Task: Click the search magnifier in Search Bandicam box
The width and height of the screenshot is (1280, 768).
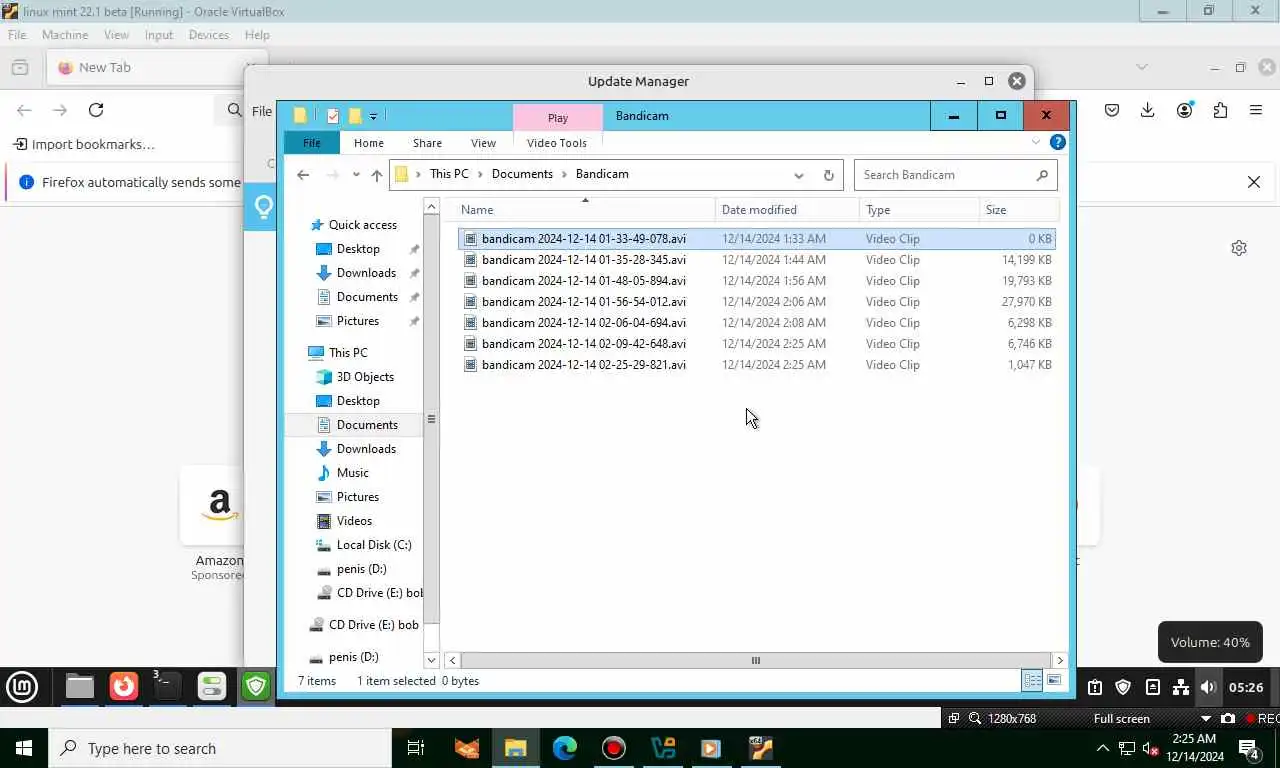Action: (x=1042, y=175)
